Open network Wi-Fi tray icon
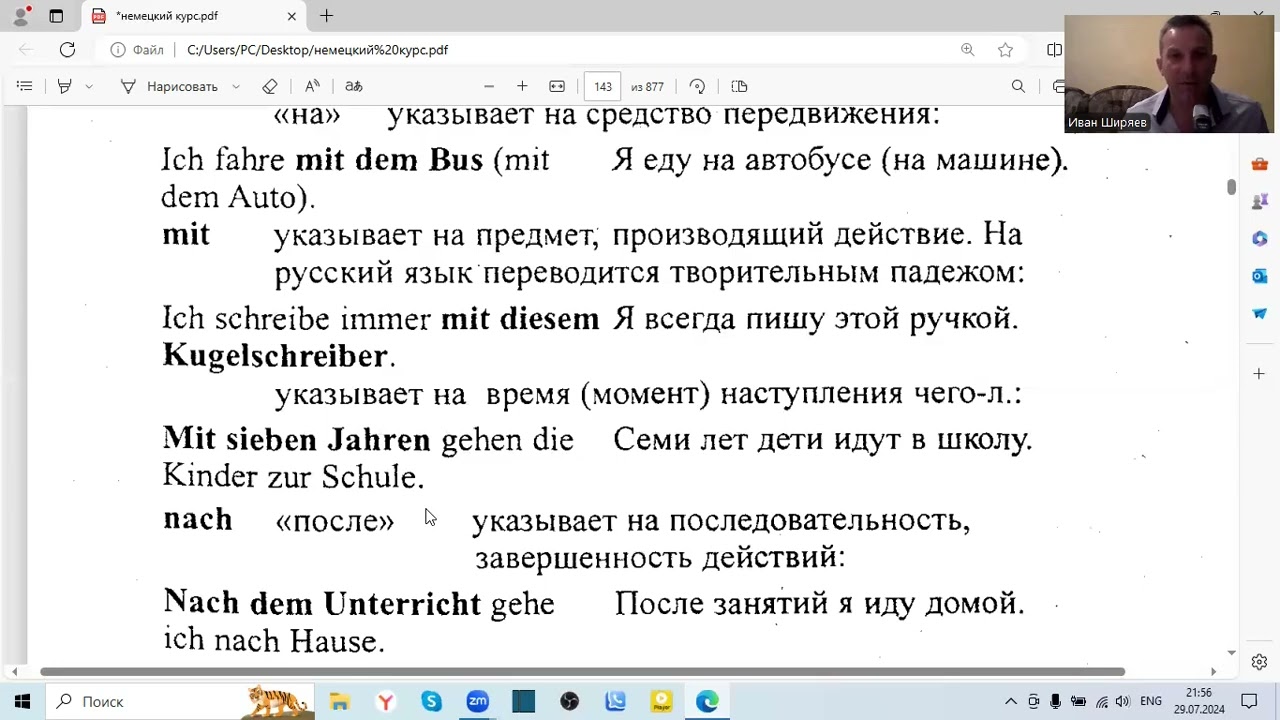1280x720 pixels. [1101, 701]
